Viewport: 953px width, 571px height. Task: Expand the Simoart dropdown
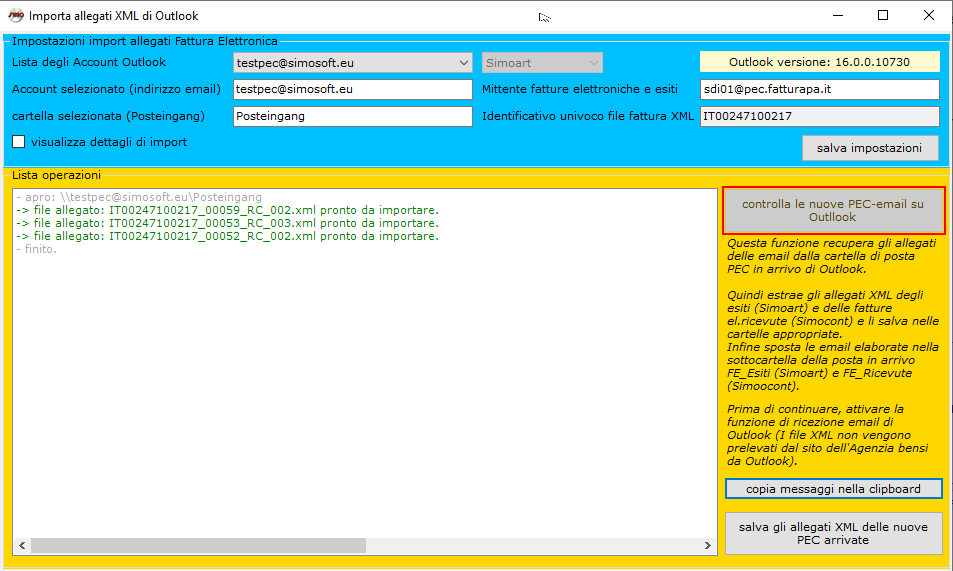594,63
